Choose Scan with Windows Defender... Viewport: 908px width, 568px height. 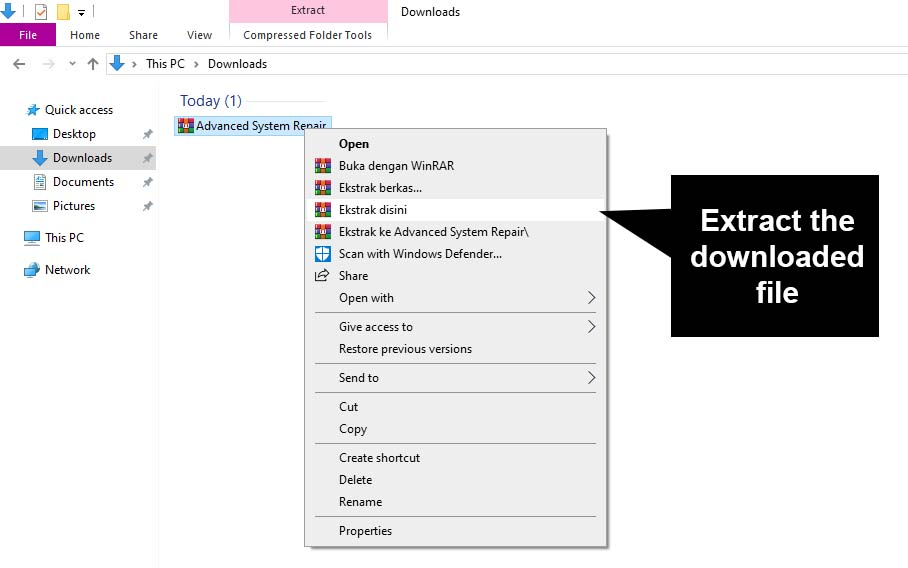(455, 254)
